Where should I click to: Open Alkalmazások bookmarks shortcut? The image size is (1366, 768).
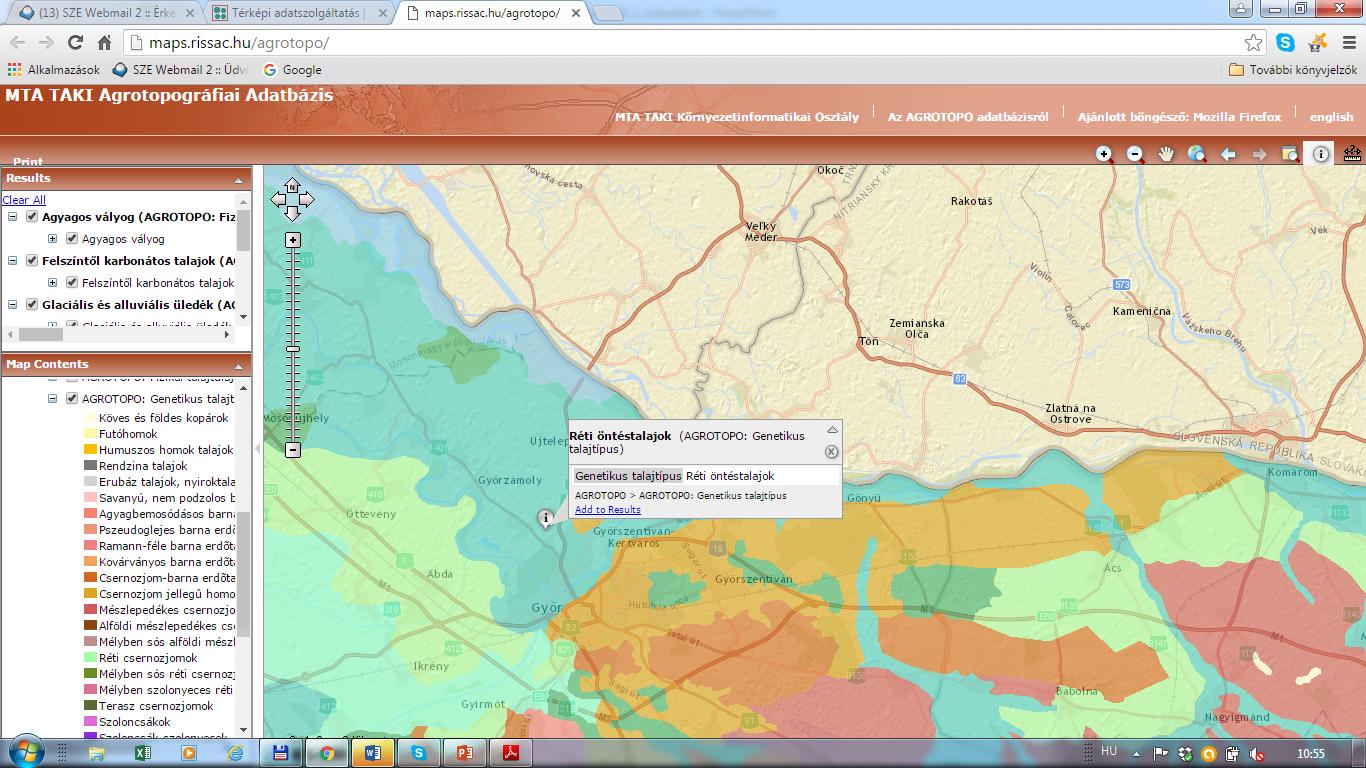click(x=54, y=70)
